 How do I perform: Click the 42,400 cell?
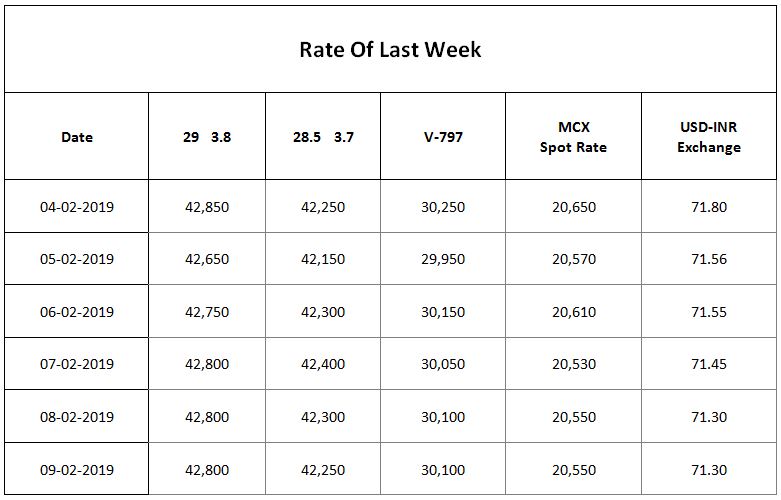[x=323, y=364]
